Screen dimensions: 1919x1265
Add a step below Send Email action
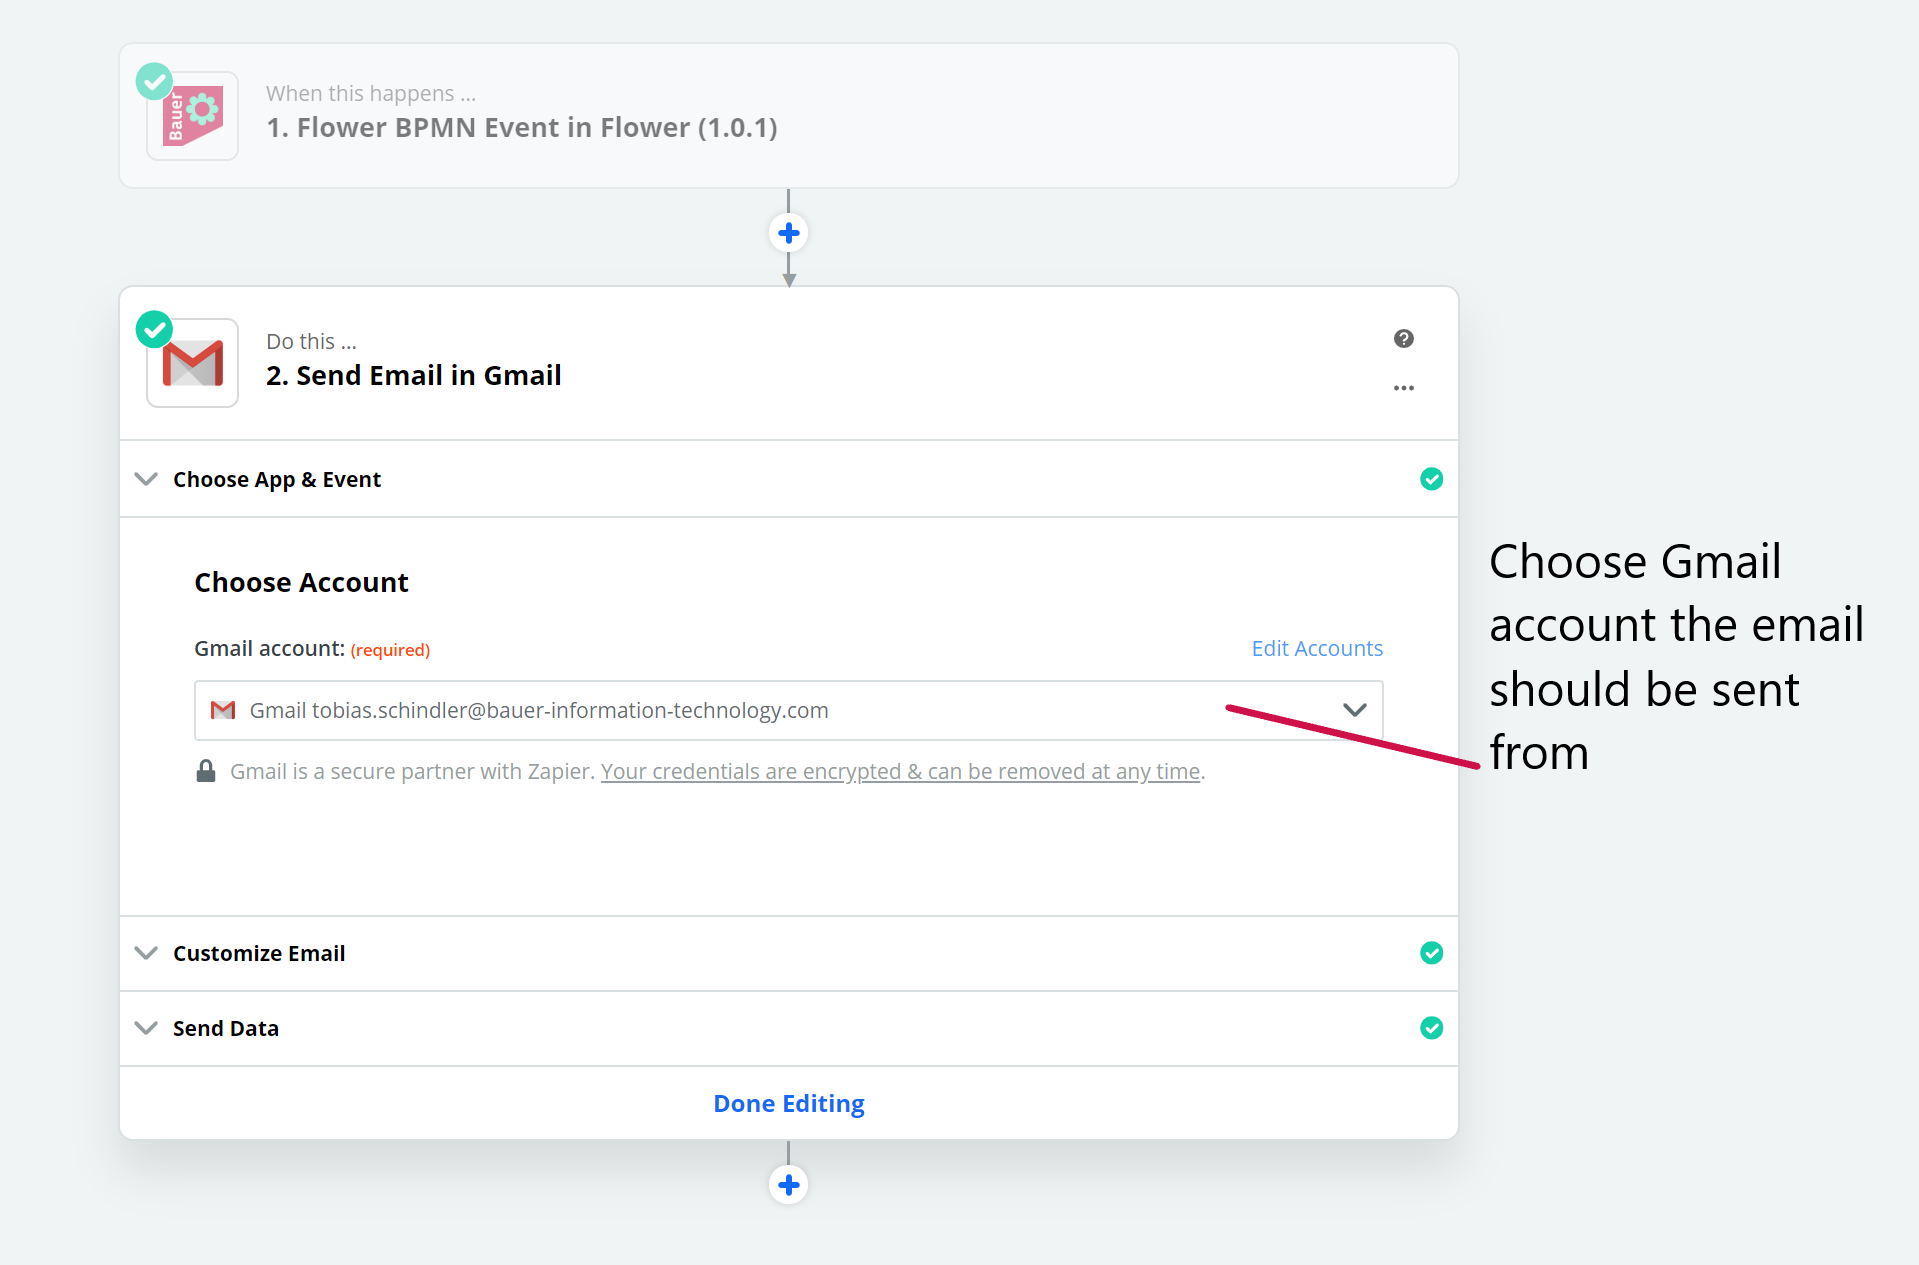(788, 1185)
